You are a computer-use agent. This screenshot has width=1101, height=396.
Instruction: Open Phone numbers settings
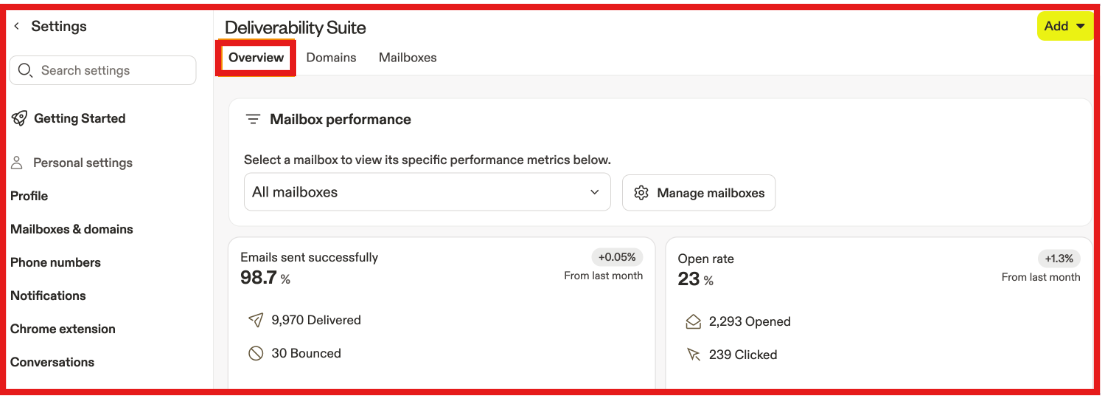point(55,263)
